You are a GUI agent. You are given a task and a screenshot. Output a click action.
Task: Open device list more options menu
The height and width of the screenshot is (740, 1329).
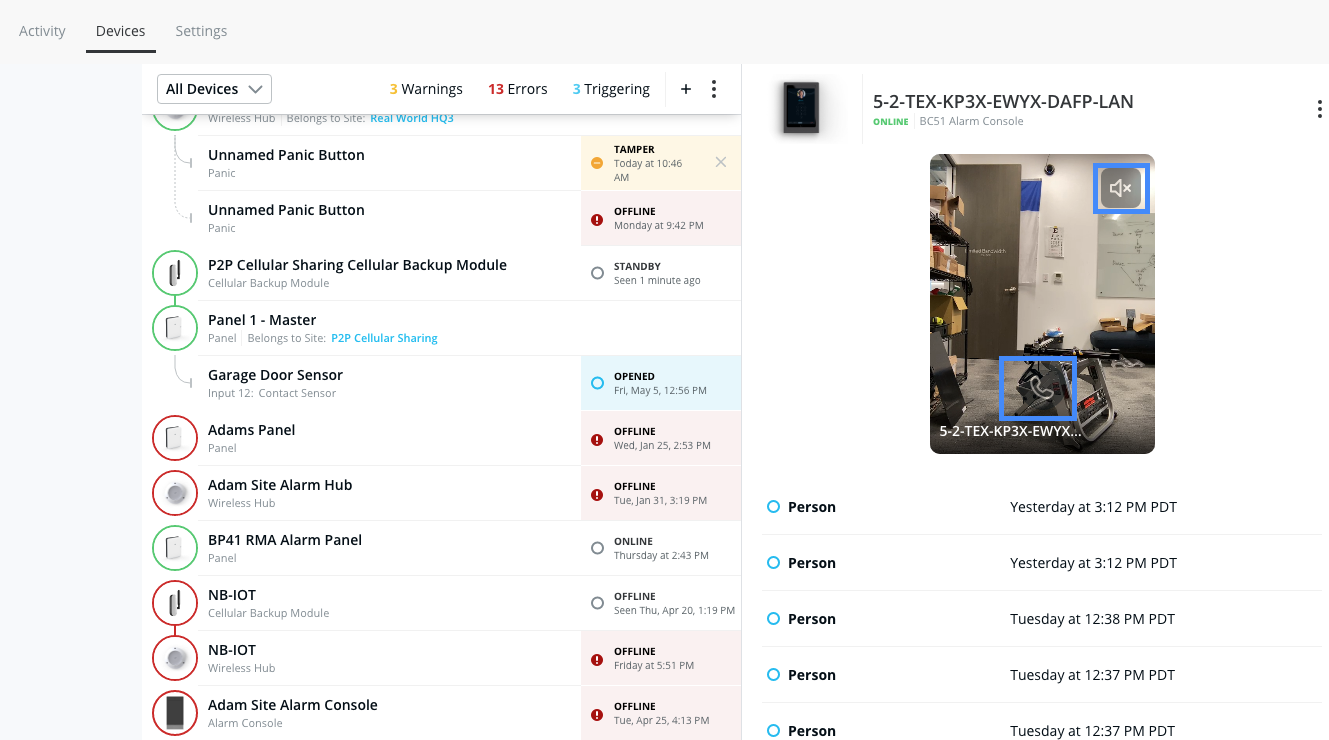point(714,89)
